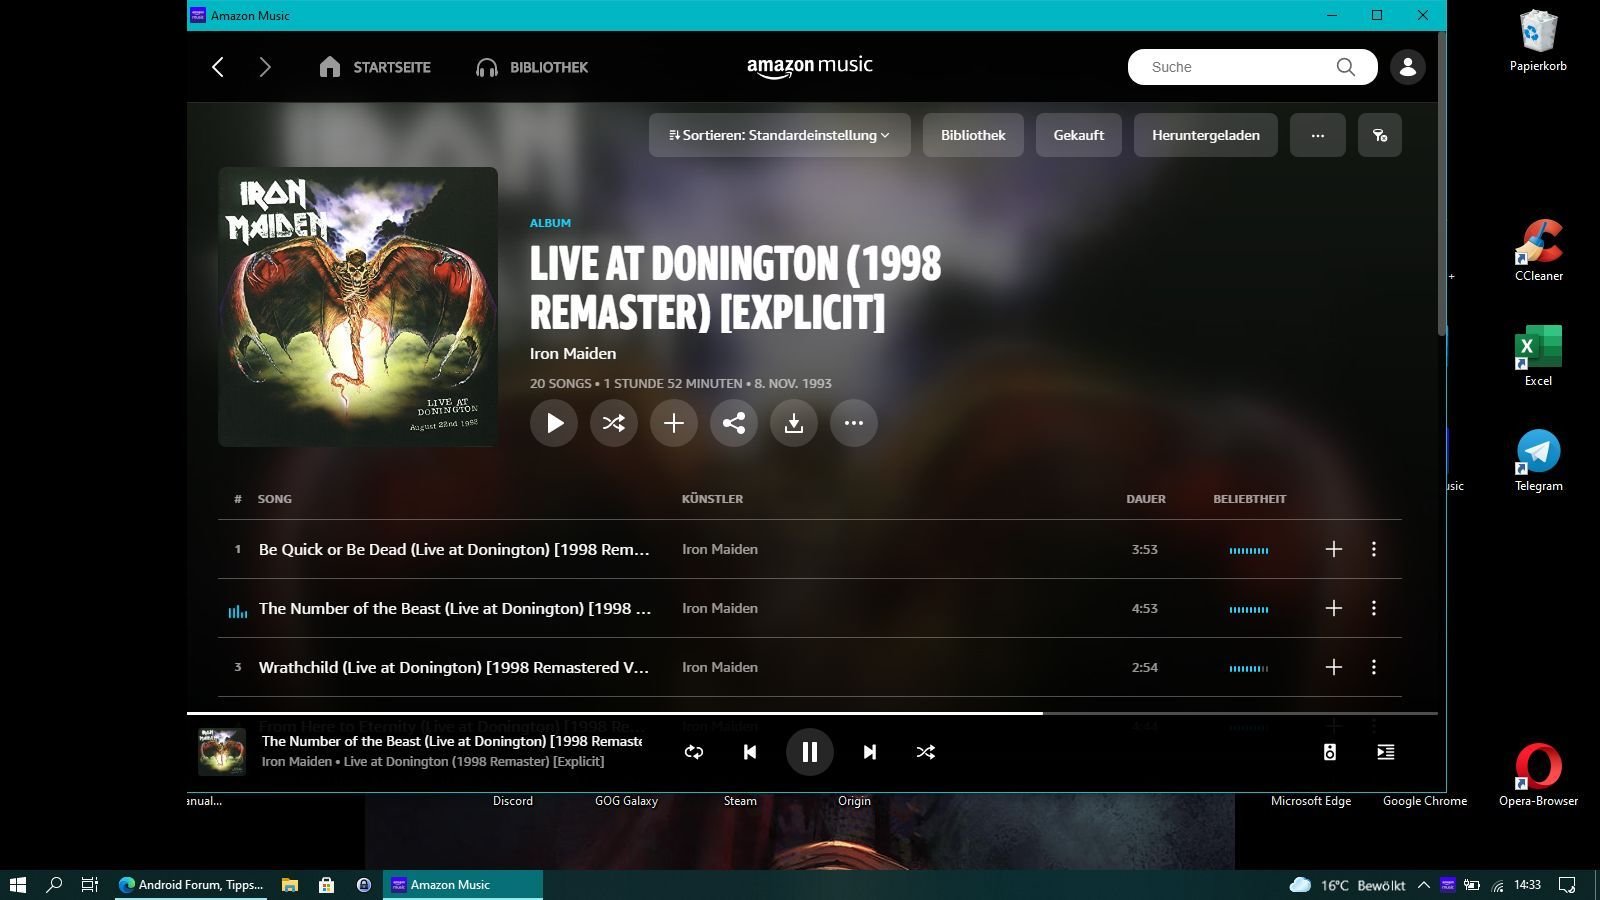The height and width of the screenshot is (900, 1600).
Task: Expand the Sortieren: Standardeinstellung dropdown
Action: click(779, 135)
